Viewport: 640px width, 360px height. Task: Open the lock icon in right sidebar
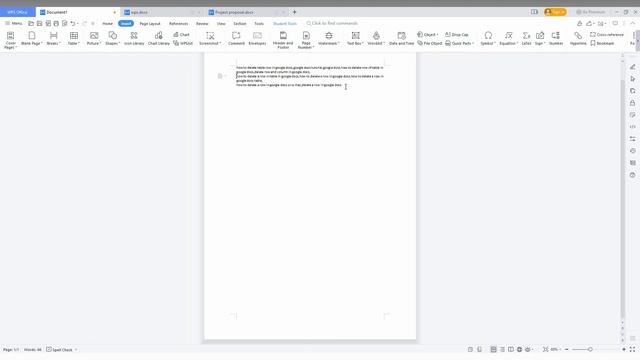[x=632, y=103]
